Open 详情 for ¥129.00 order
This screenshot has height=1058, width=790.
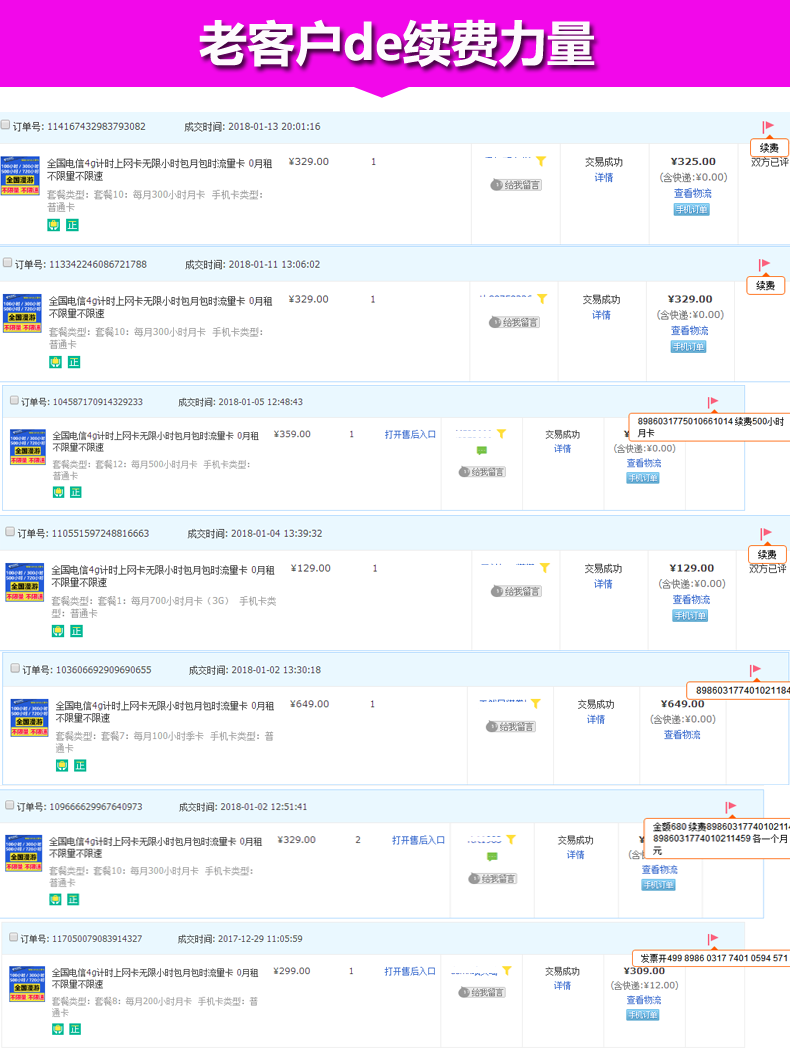(x=603, y=584)
